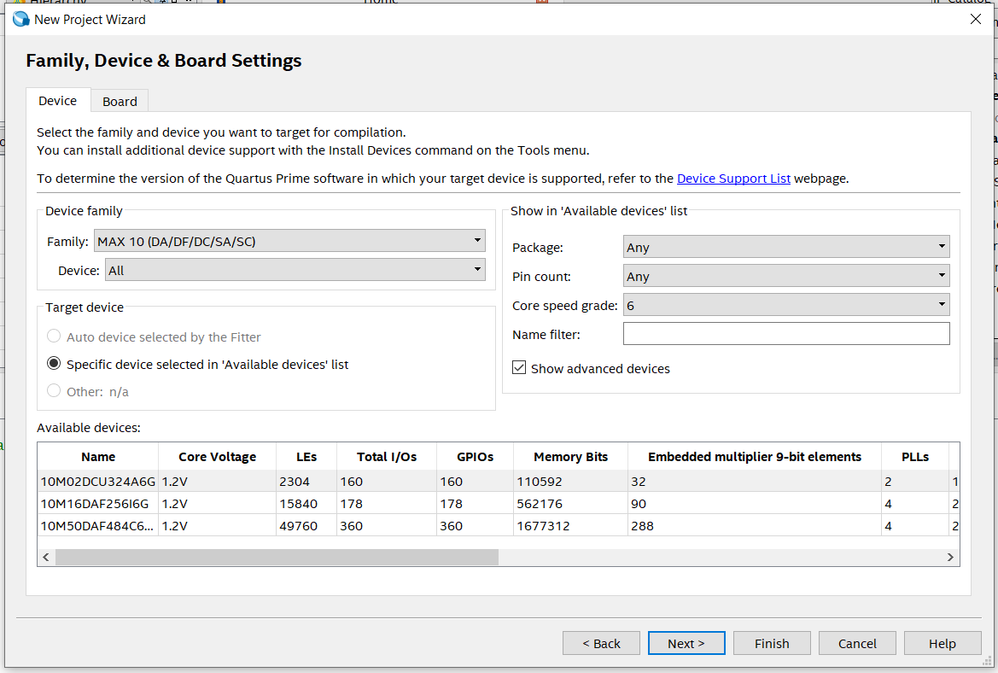Select the 10M02DCU324A6G device row
This screenshot has height=673, width=998.
tap(98, 481)
